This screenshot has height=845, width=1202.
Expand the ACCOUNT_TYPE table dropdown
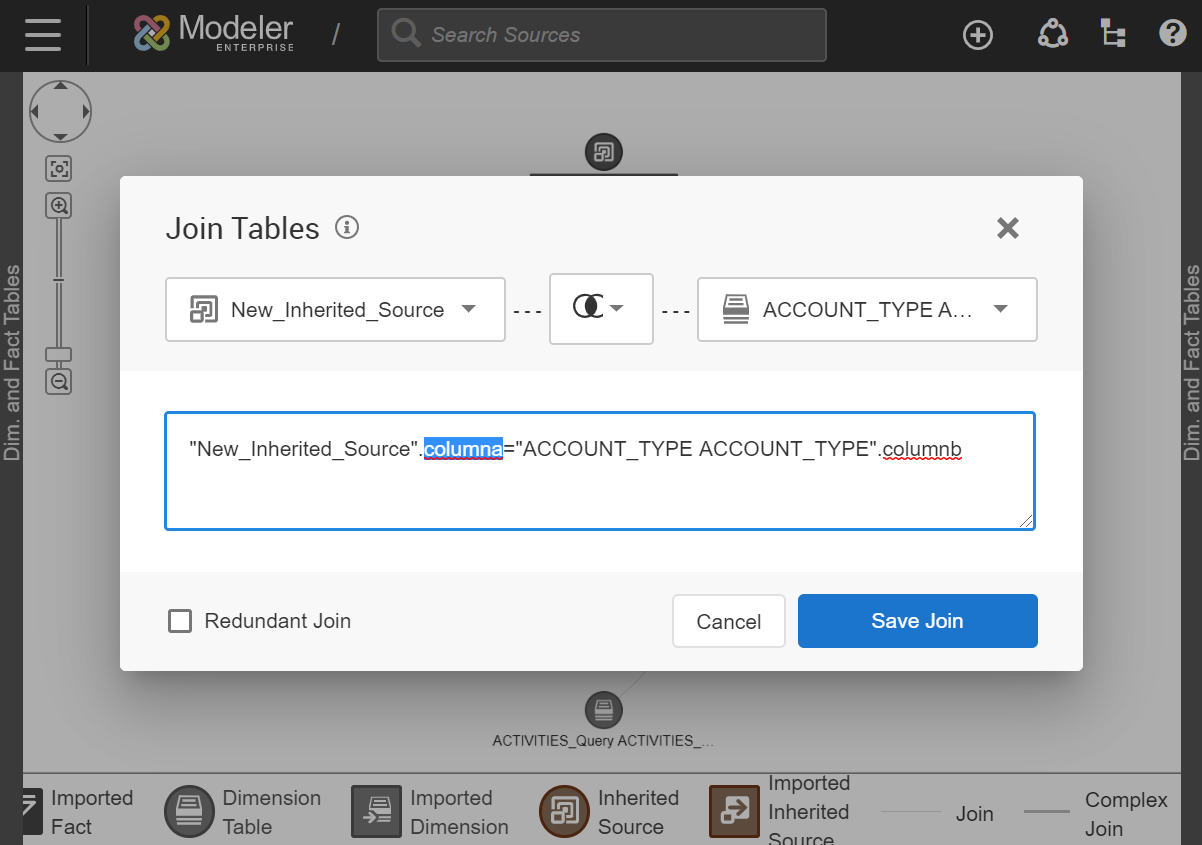(x=866, y=310)
